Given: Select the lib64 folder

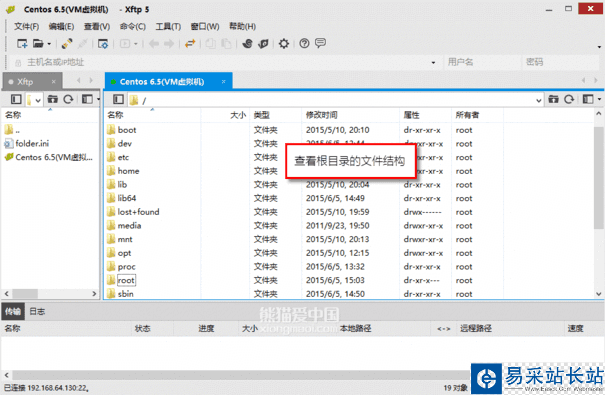Looking at the screenshot, I should 127,198.
